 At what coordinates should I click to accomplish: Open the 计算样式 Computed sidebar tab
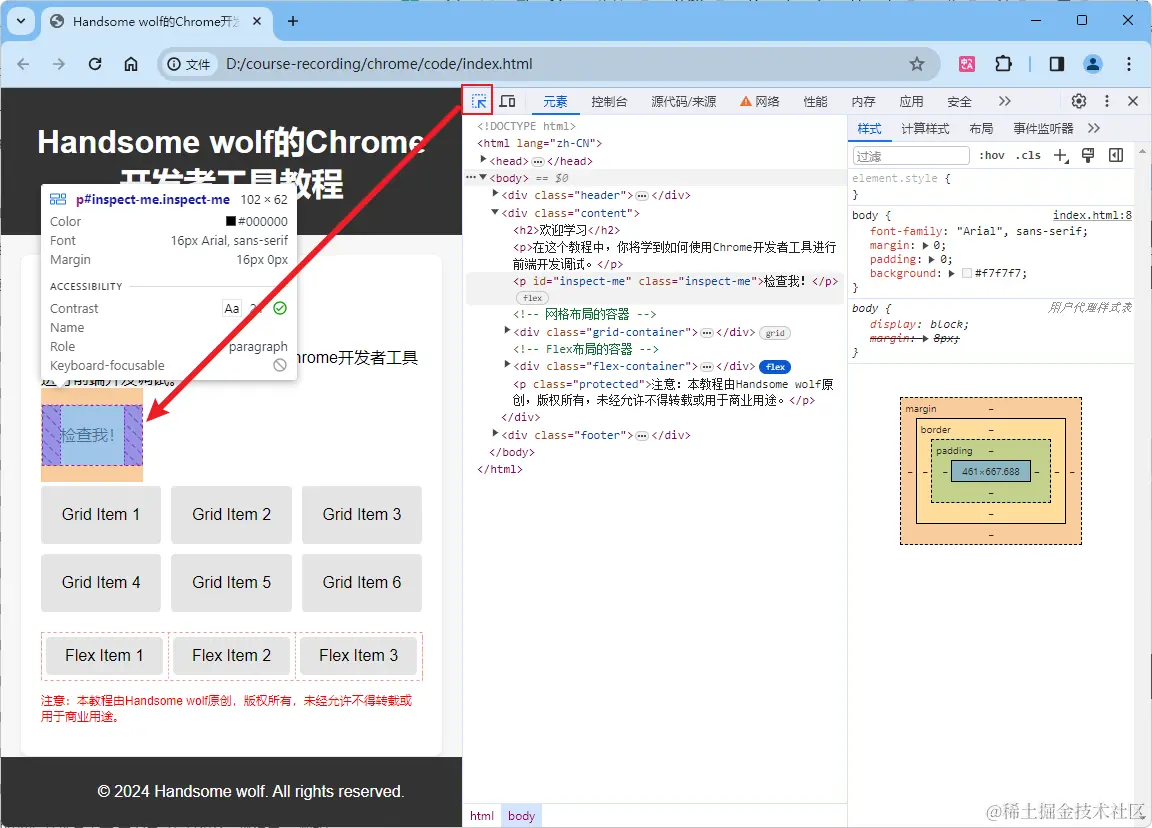925,129
